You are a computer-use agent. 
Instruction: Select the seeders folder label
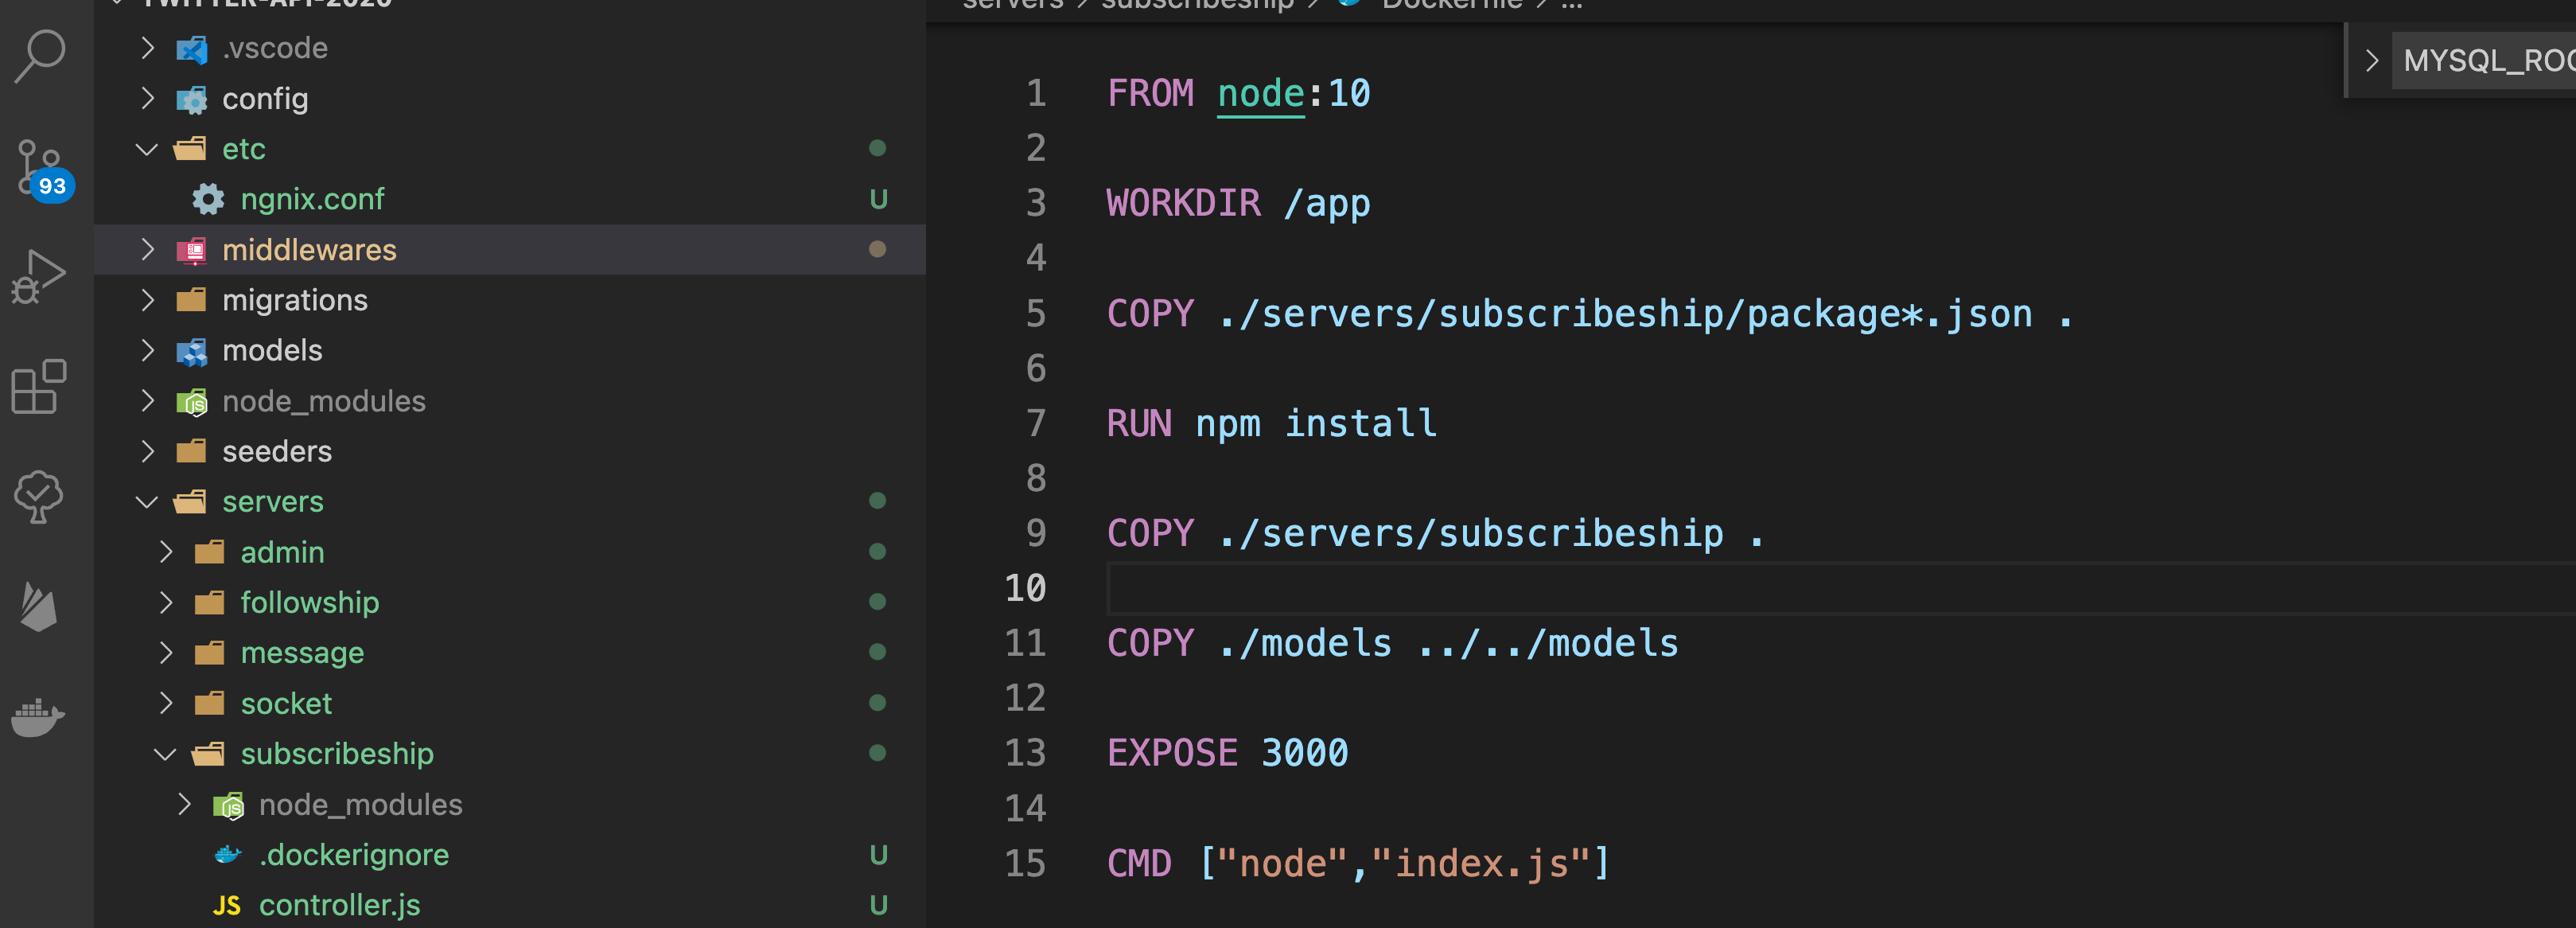pyautogui.click(x=277, y=452)
